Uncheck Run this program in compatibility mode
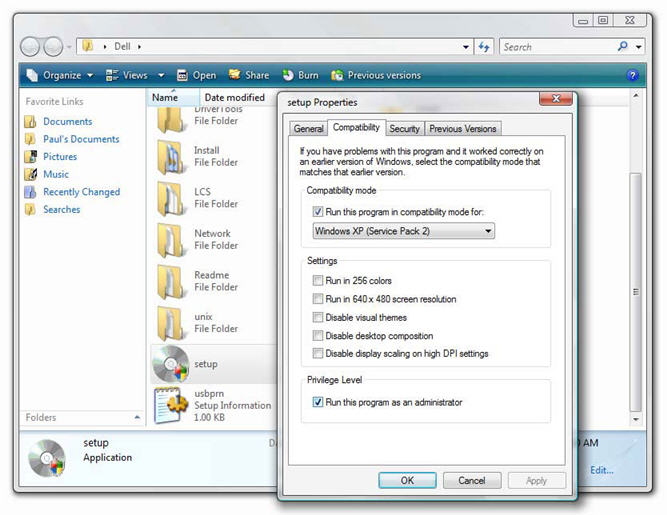The image size is (667, 515). (x=319, y=212)
